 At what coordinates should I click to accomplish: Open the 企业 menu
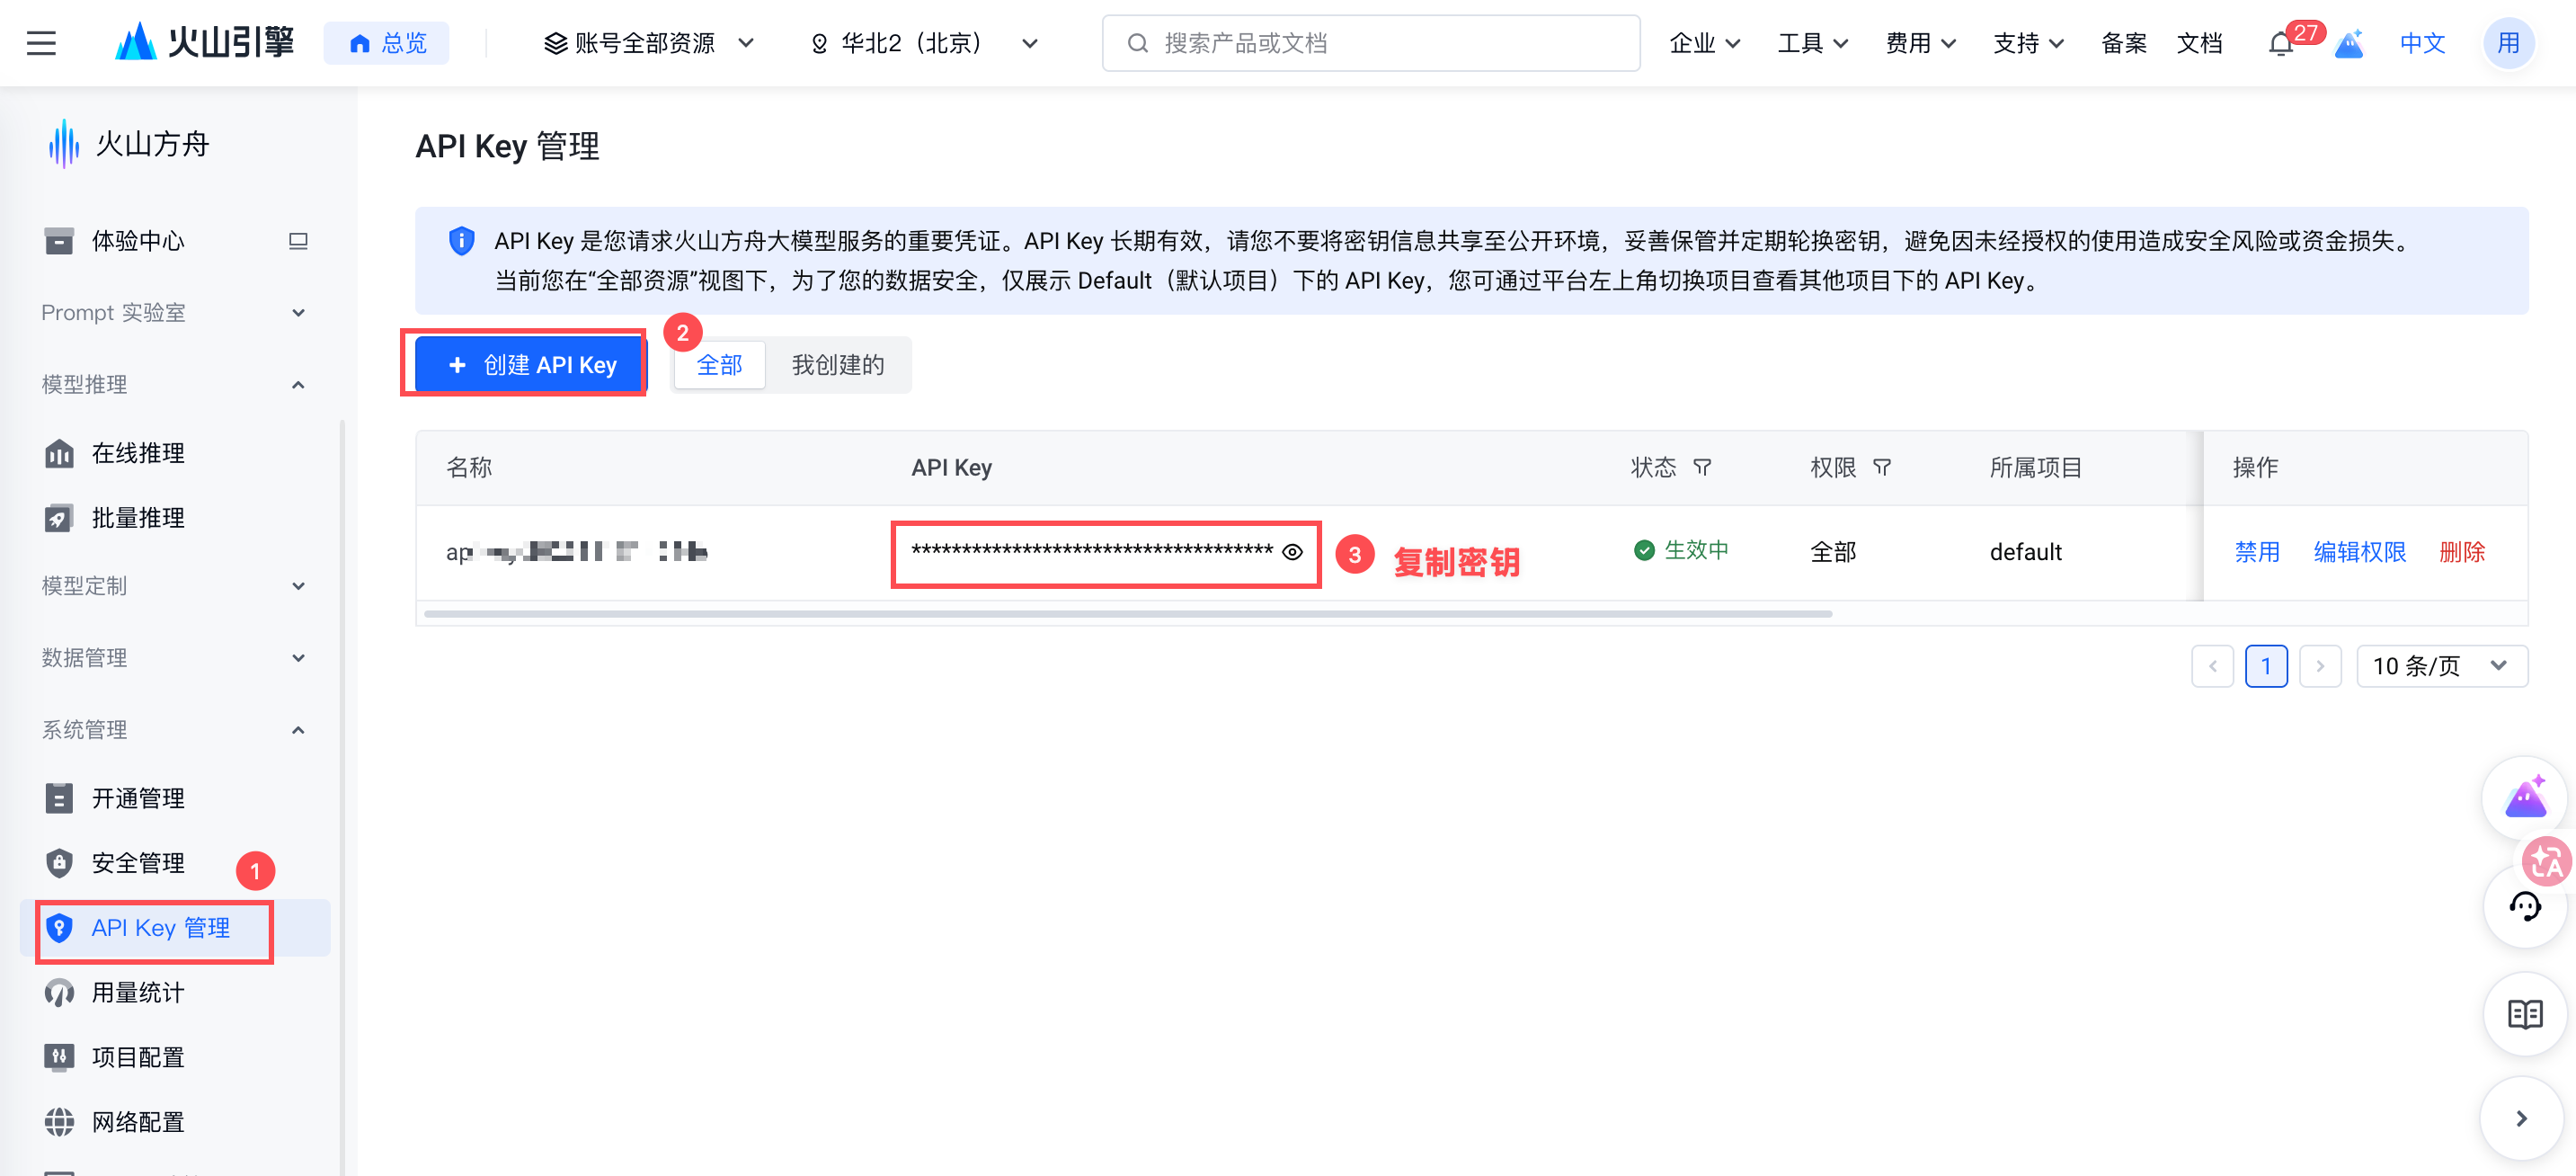click(1705, 43)
